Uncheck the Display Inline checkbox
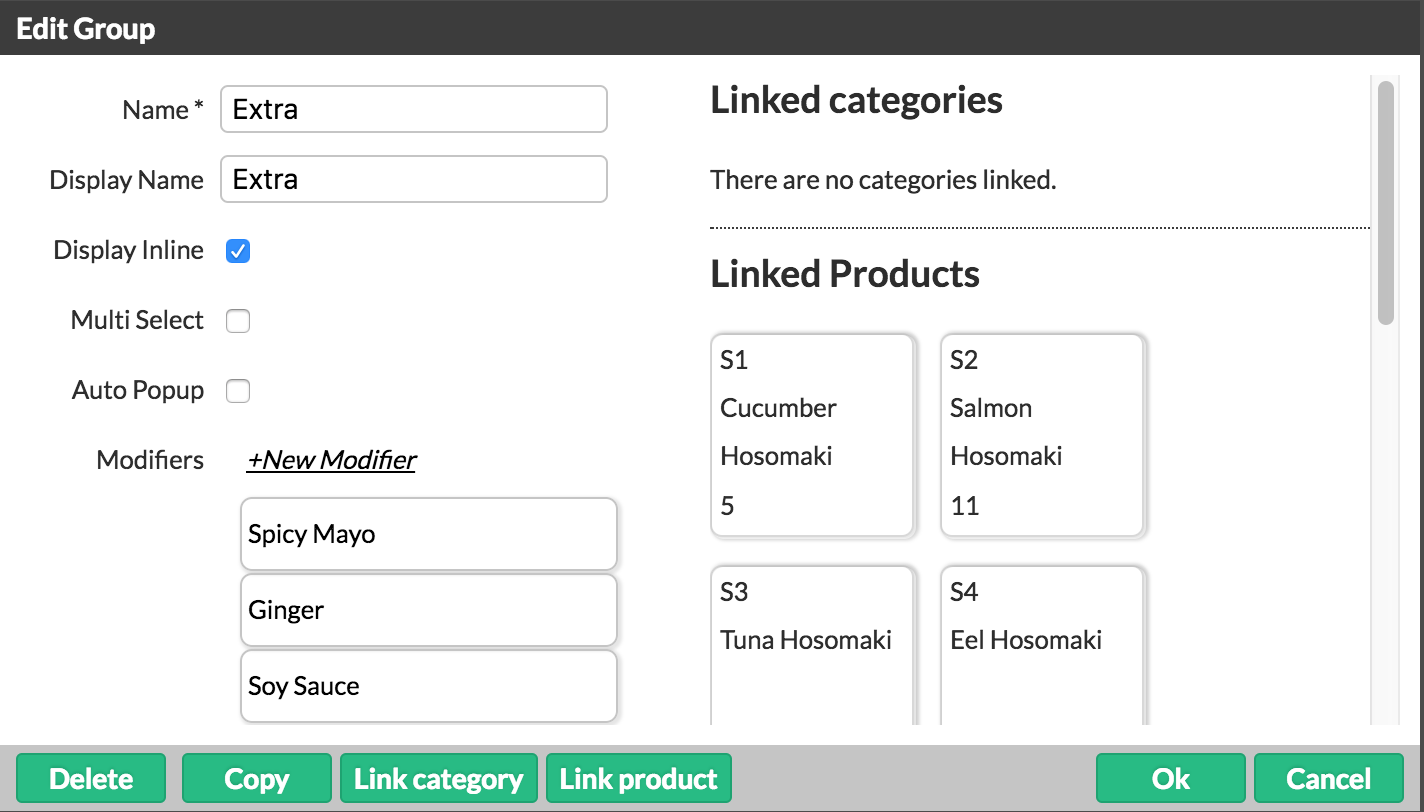The height and width of the screenshot is (812, 1424). click(x=238, y=251)
